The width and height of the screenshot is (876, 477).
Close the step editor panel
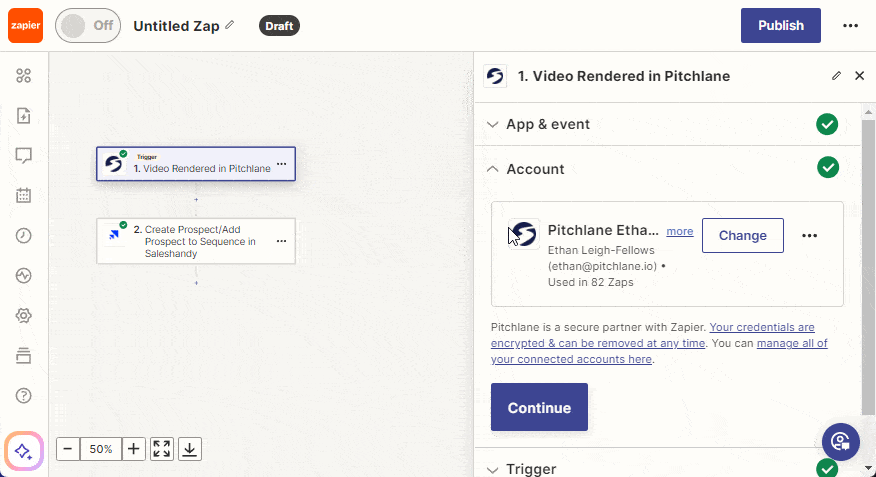point(860,75)
